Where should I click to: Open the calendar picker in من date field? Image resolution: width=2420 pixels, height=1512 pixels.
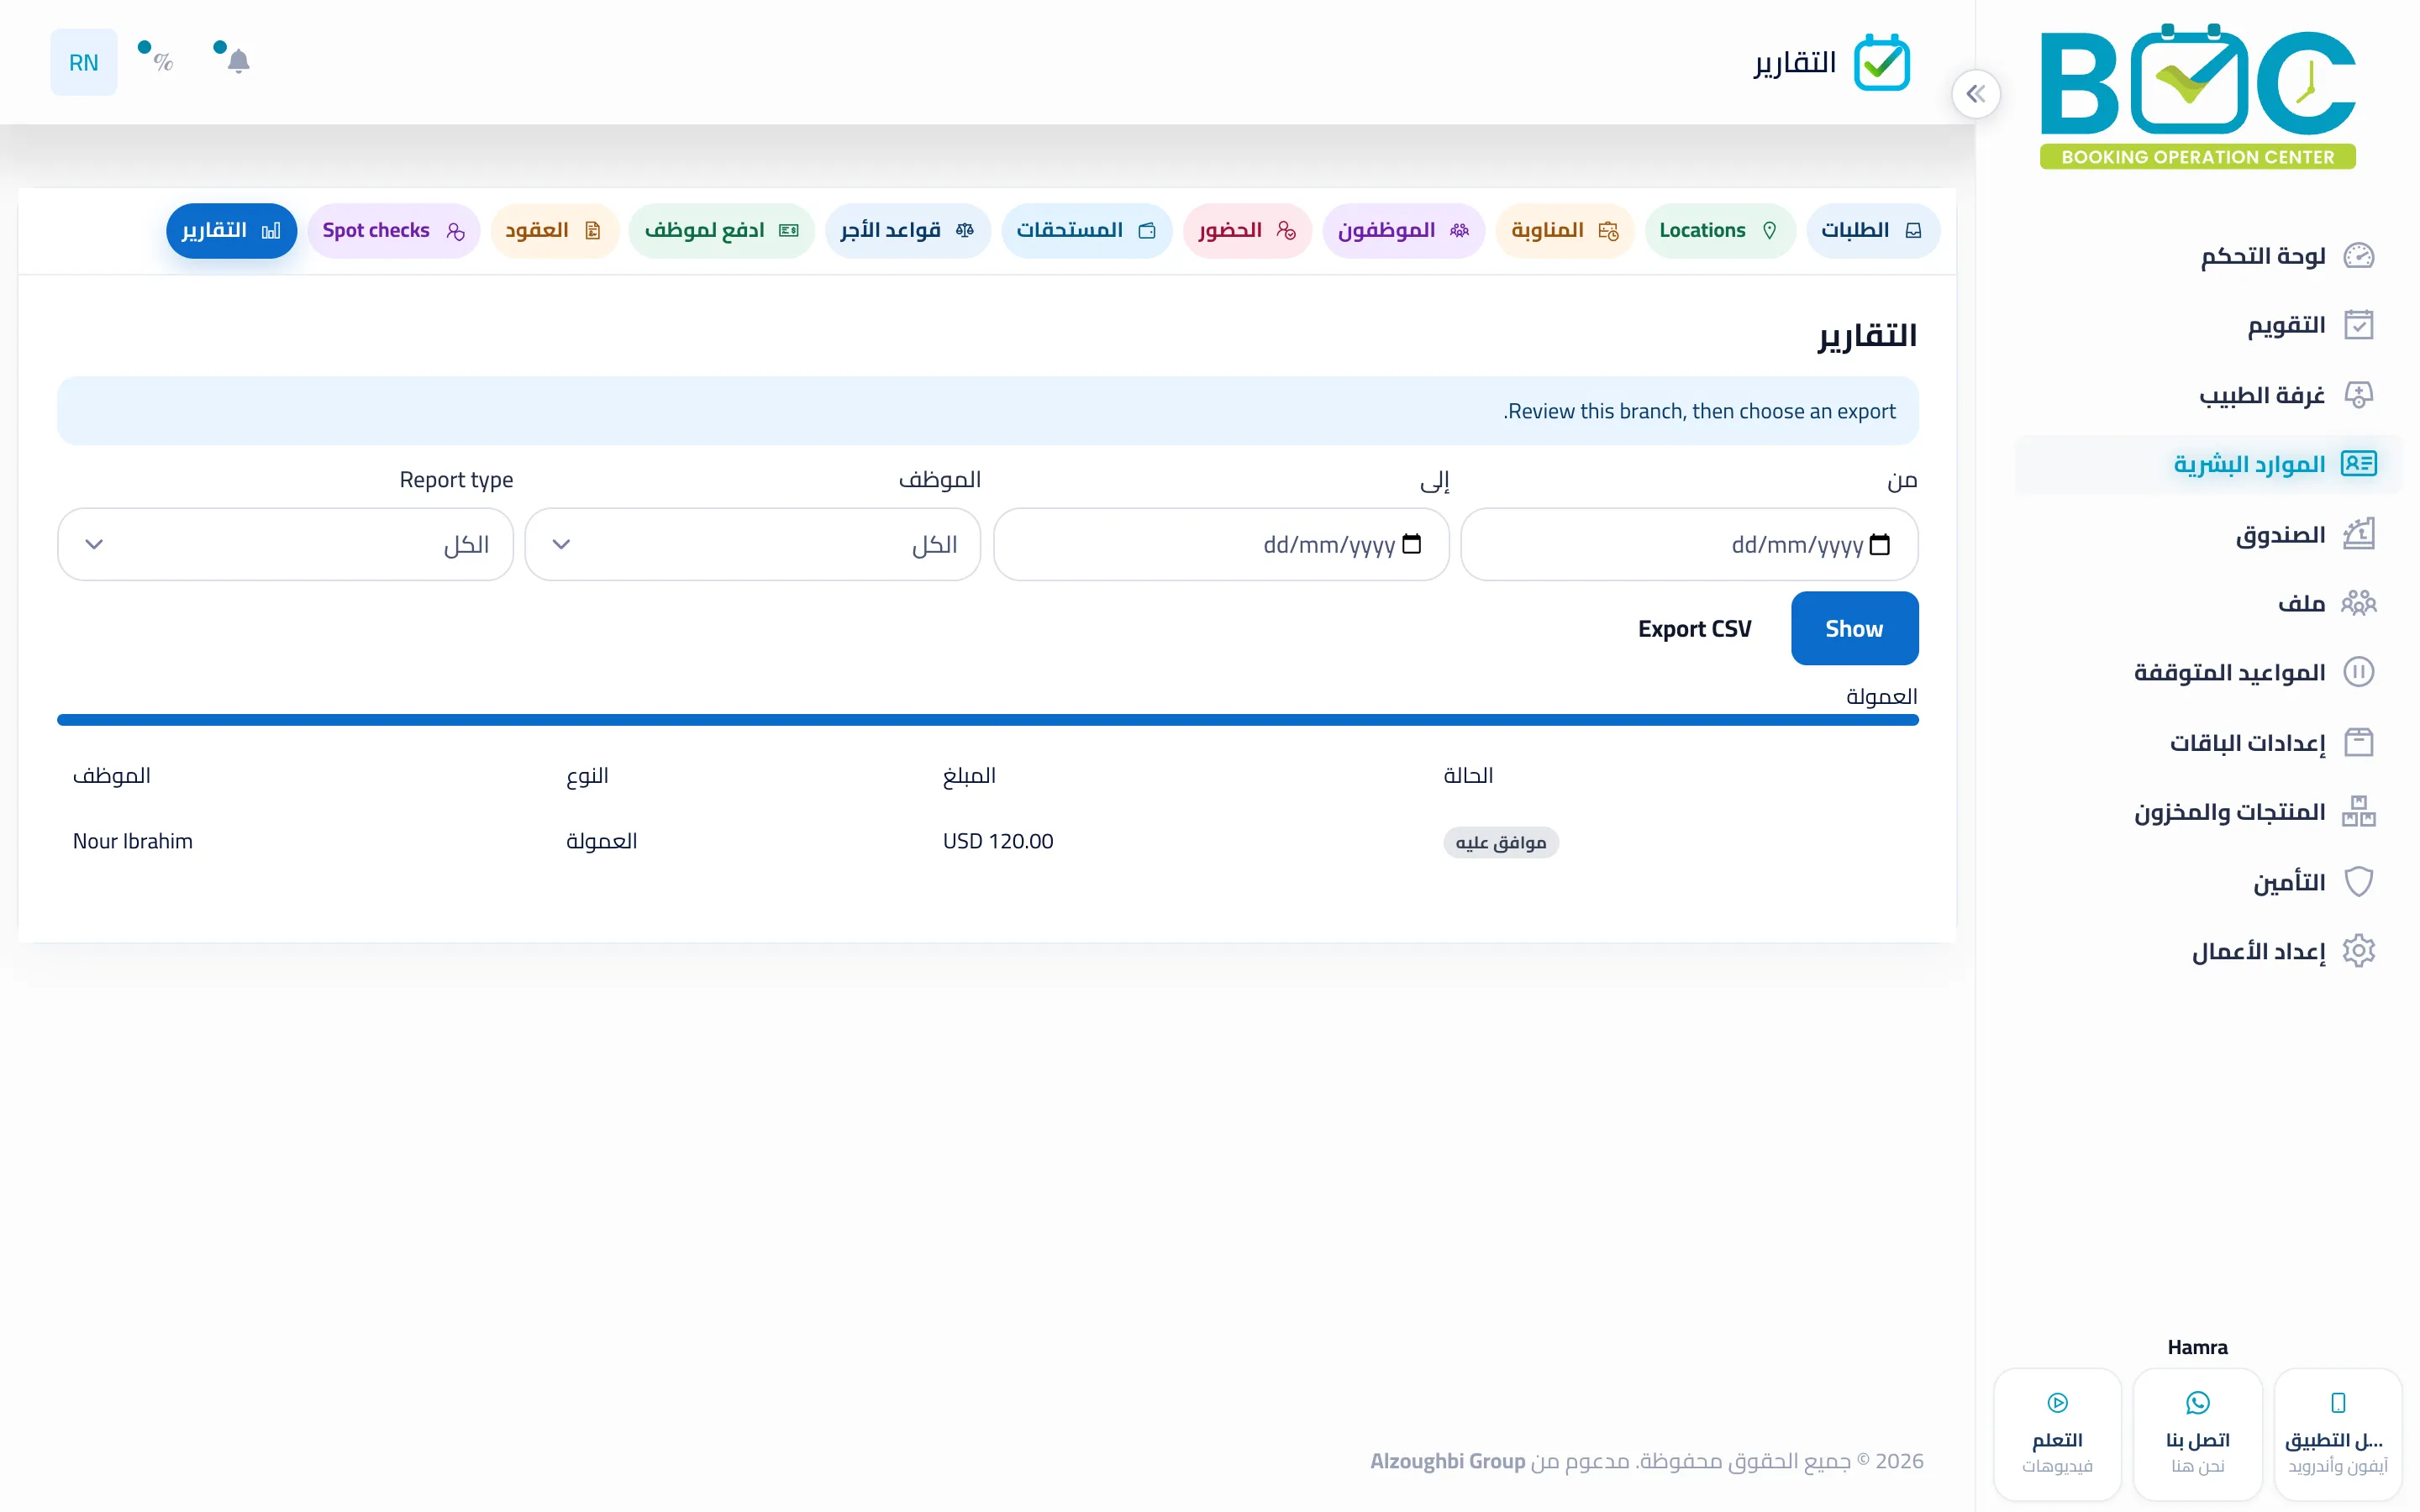pyautogui.click(x=1879, y=544)
